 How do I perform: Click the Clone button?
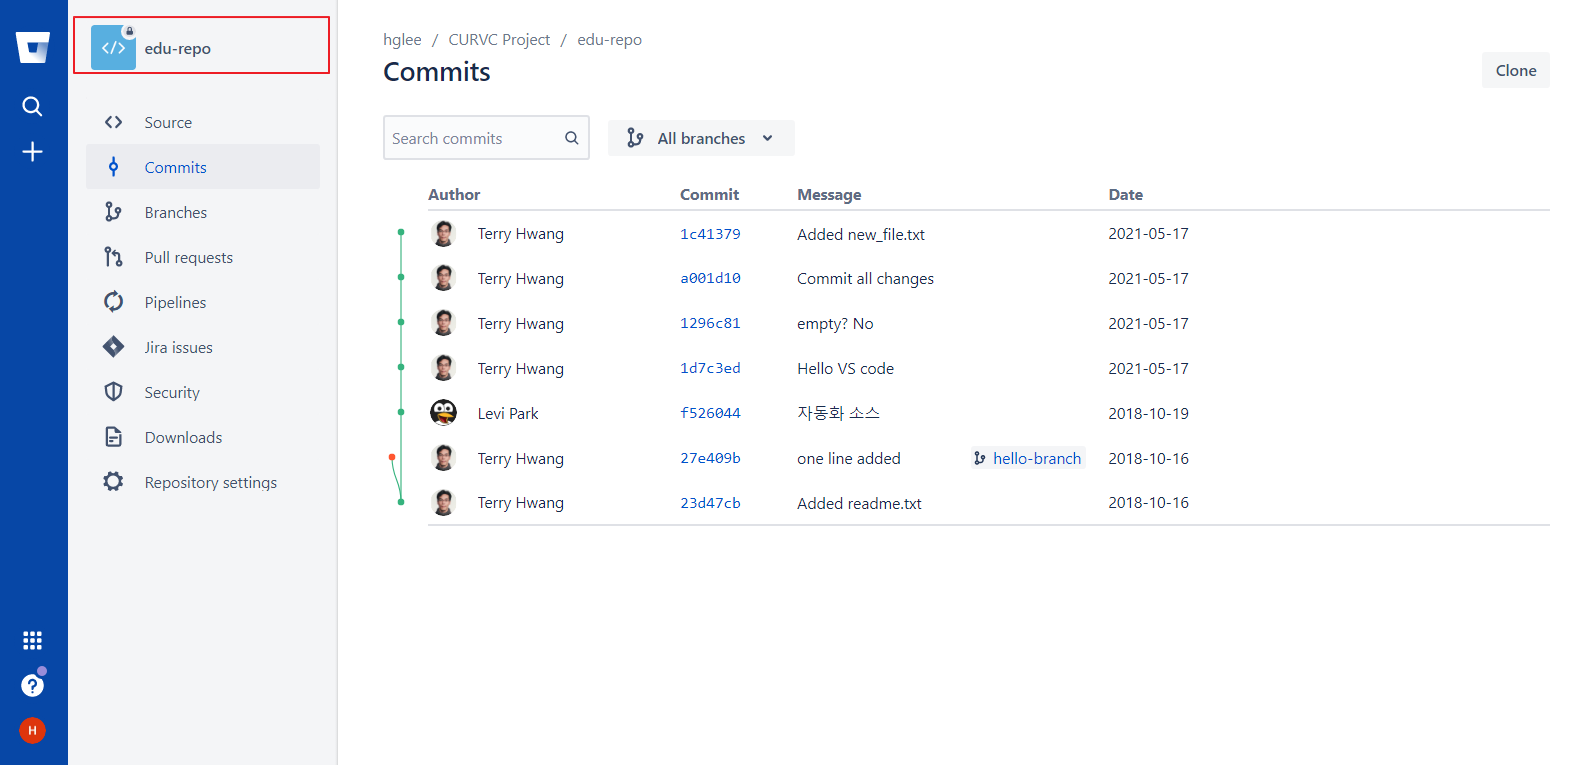[1516, 70]
